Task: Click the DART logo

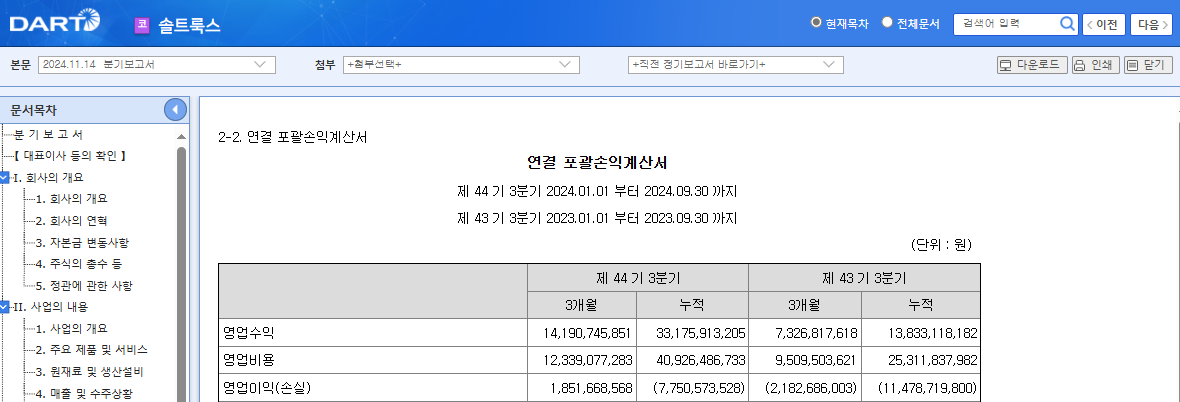Action: pyautogui.click(x=54, y=21)
